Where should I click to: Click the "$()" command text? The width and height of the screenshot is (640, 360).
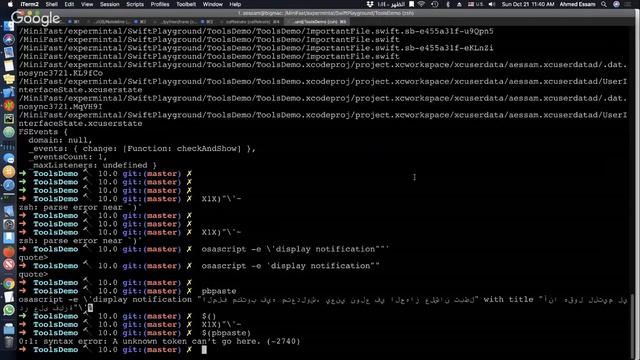pyautogui.click(x=209, y=316)
